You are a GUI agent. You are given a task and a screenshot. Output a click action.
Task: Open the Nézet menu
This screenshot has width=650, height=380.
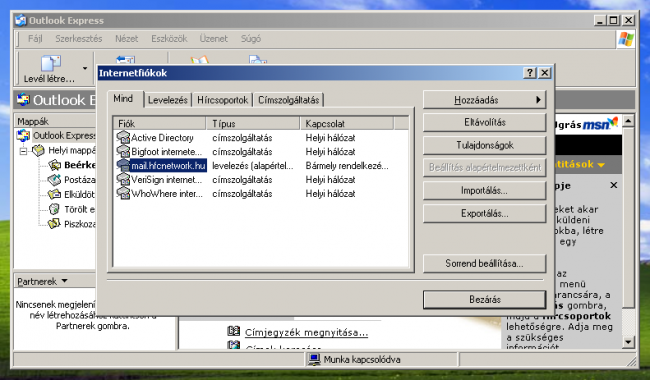(126, 39)
